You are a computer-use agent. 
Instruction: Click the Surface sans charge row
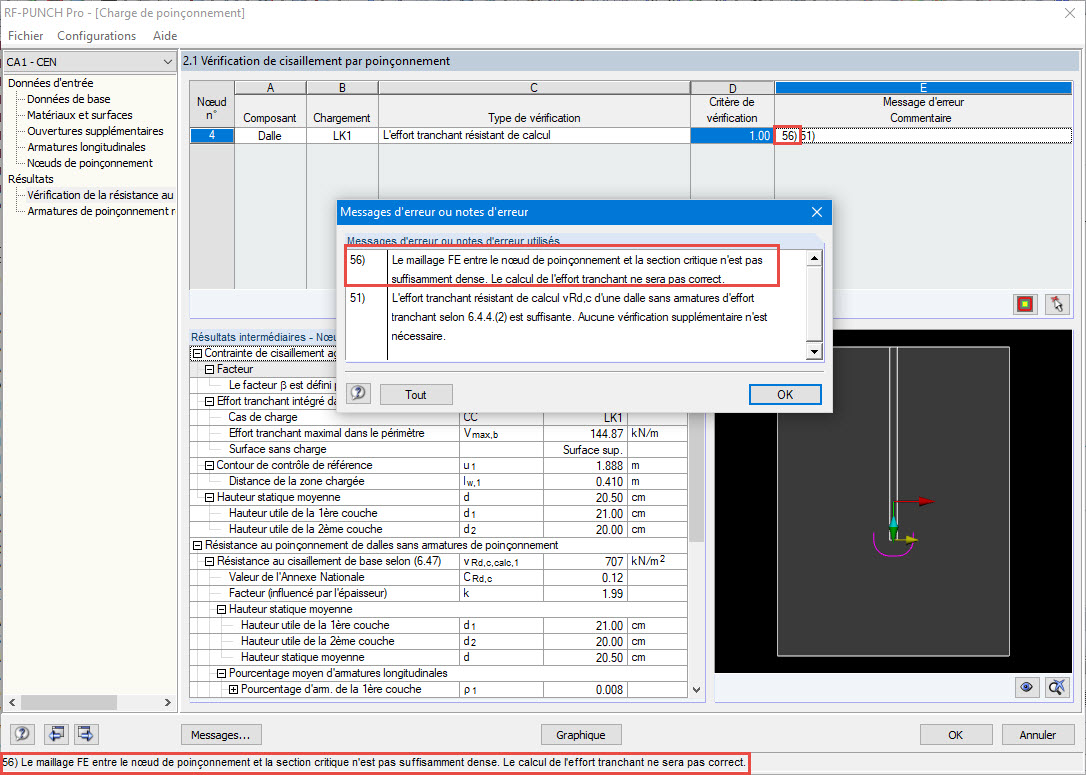click(438, 449)
